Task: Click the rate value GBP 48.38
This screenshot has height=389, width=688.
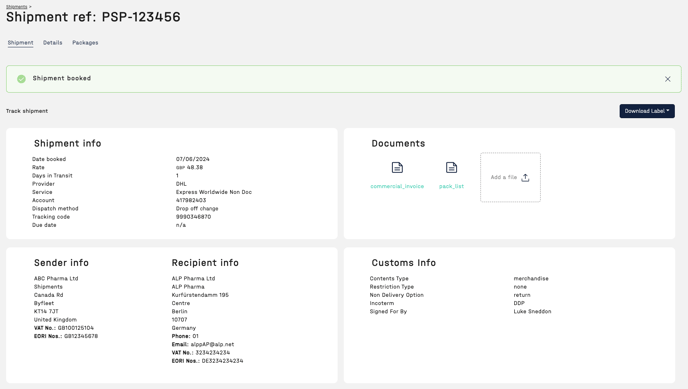Action: pyautogui.click(x=190, y=168)
